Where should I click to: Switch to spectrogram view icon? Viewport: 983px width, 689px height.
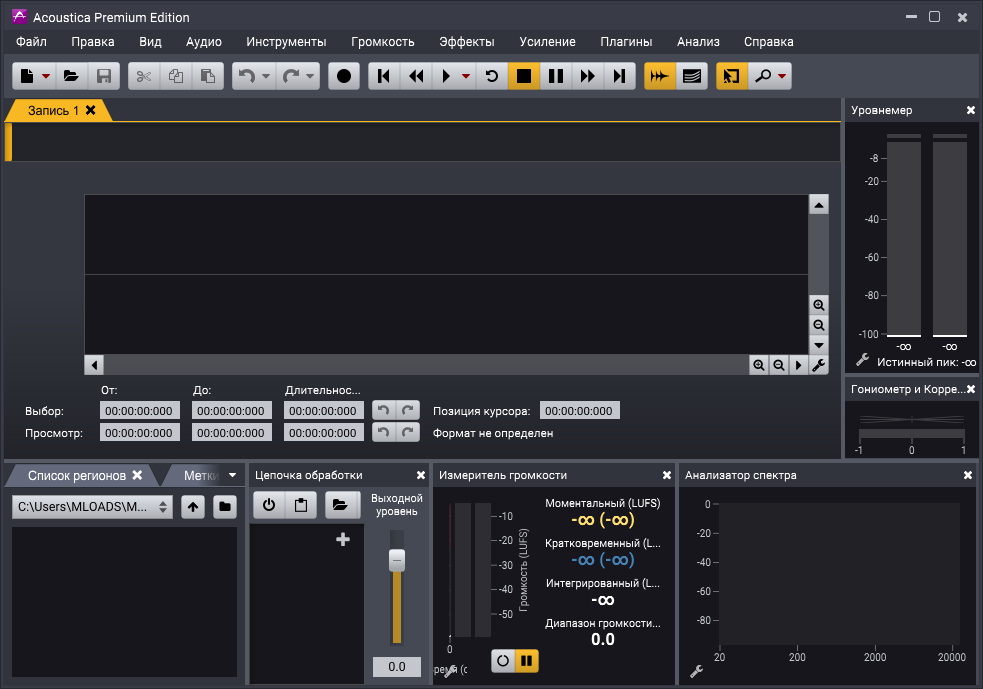(691, 76)
